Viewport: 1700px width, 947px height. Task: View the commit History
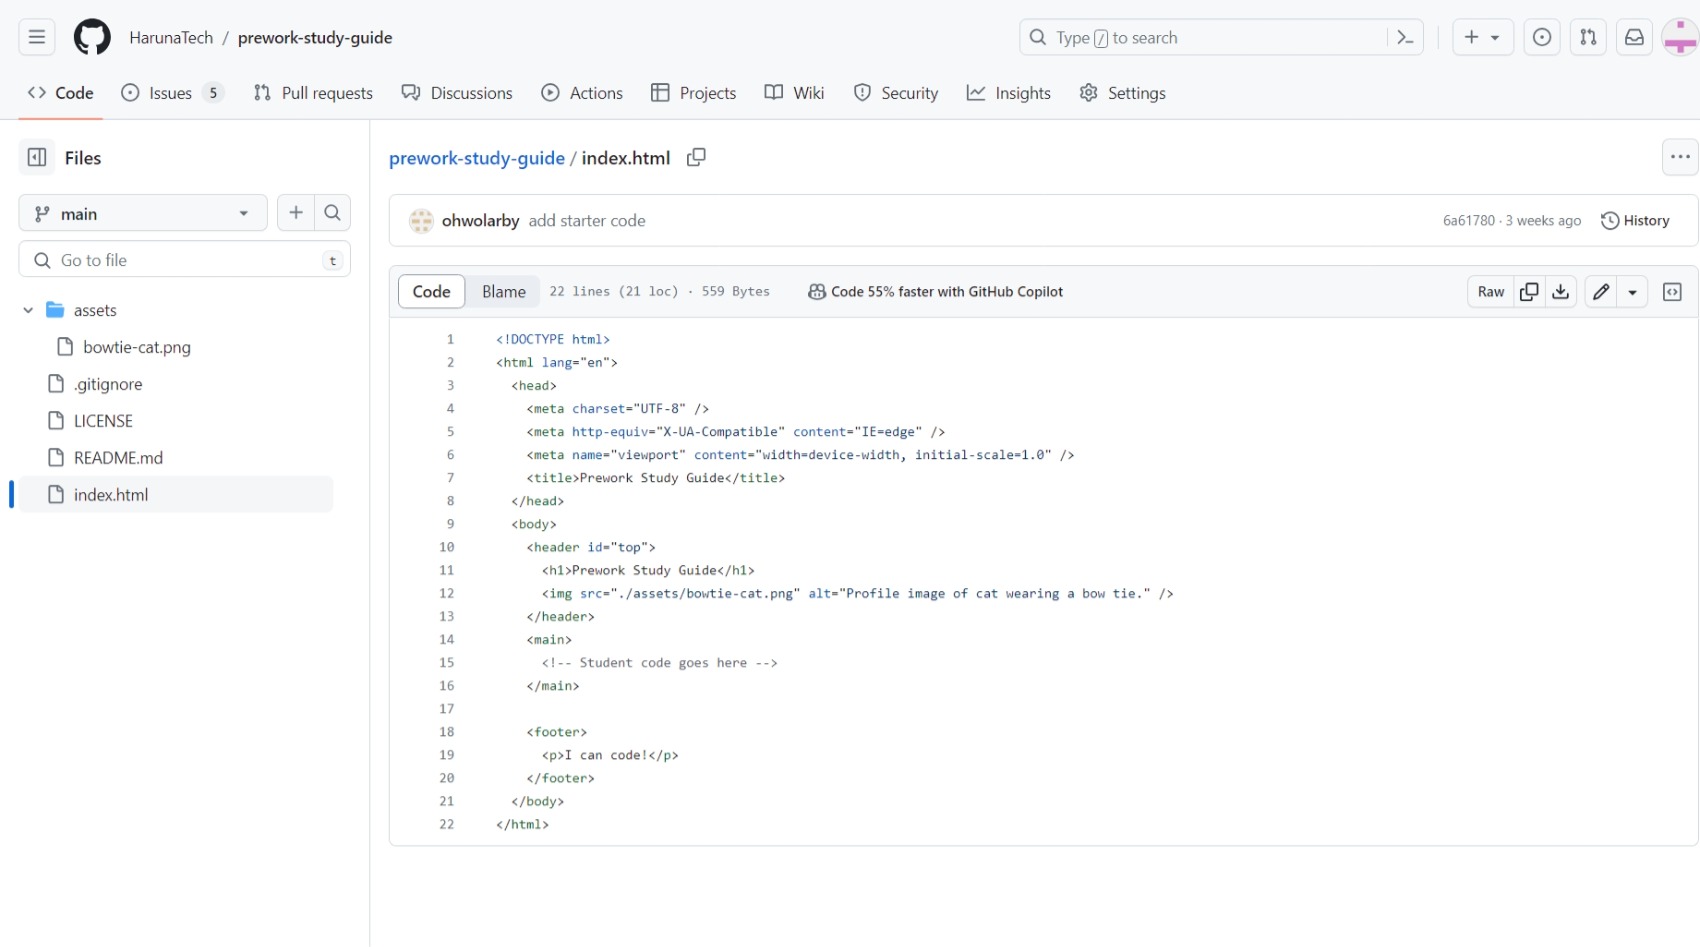(x=1636, y=220)
